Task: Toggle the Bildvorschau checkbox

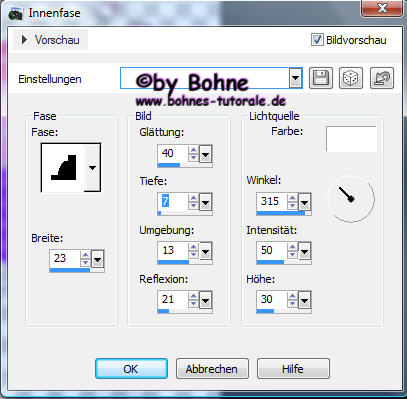Action: [317, 40]
